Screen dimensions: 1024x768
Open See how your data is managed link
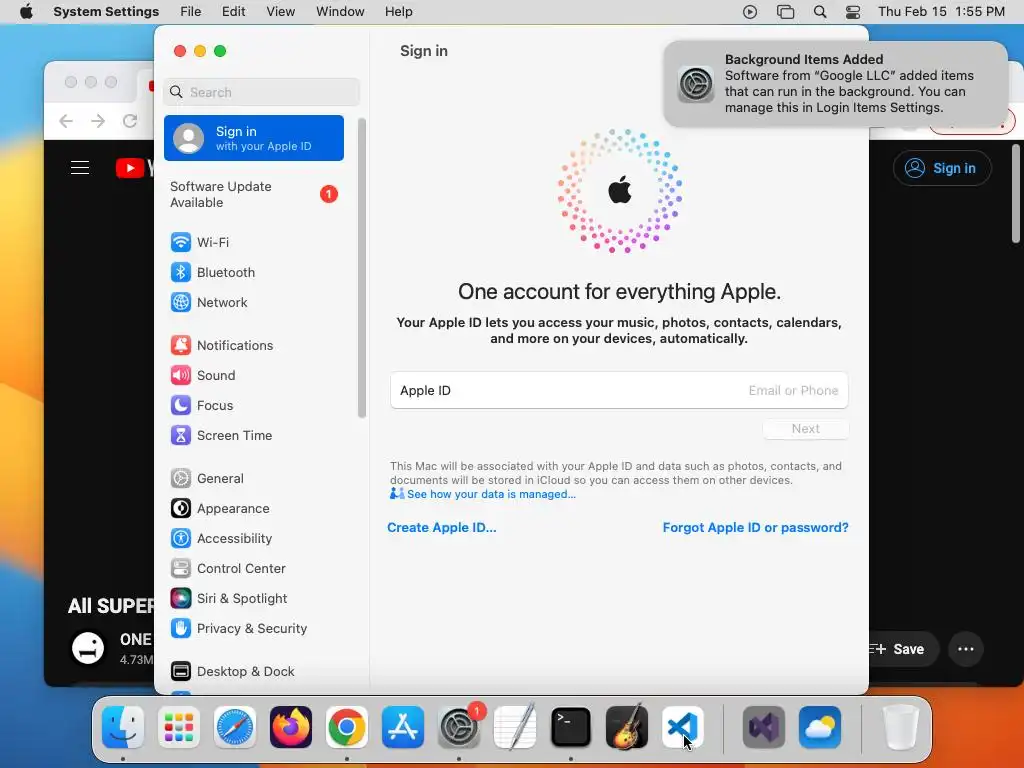pos(491,494)
